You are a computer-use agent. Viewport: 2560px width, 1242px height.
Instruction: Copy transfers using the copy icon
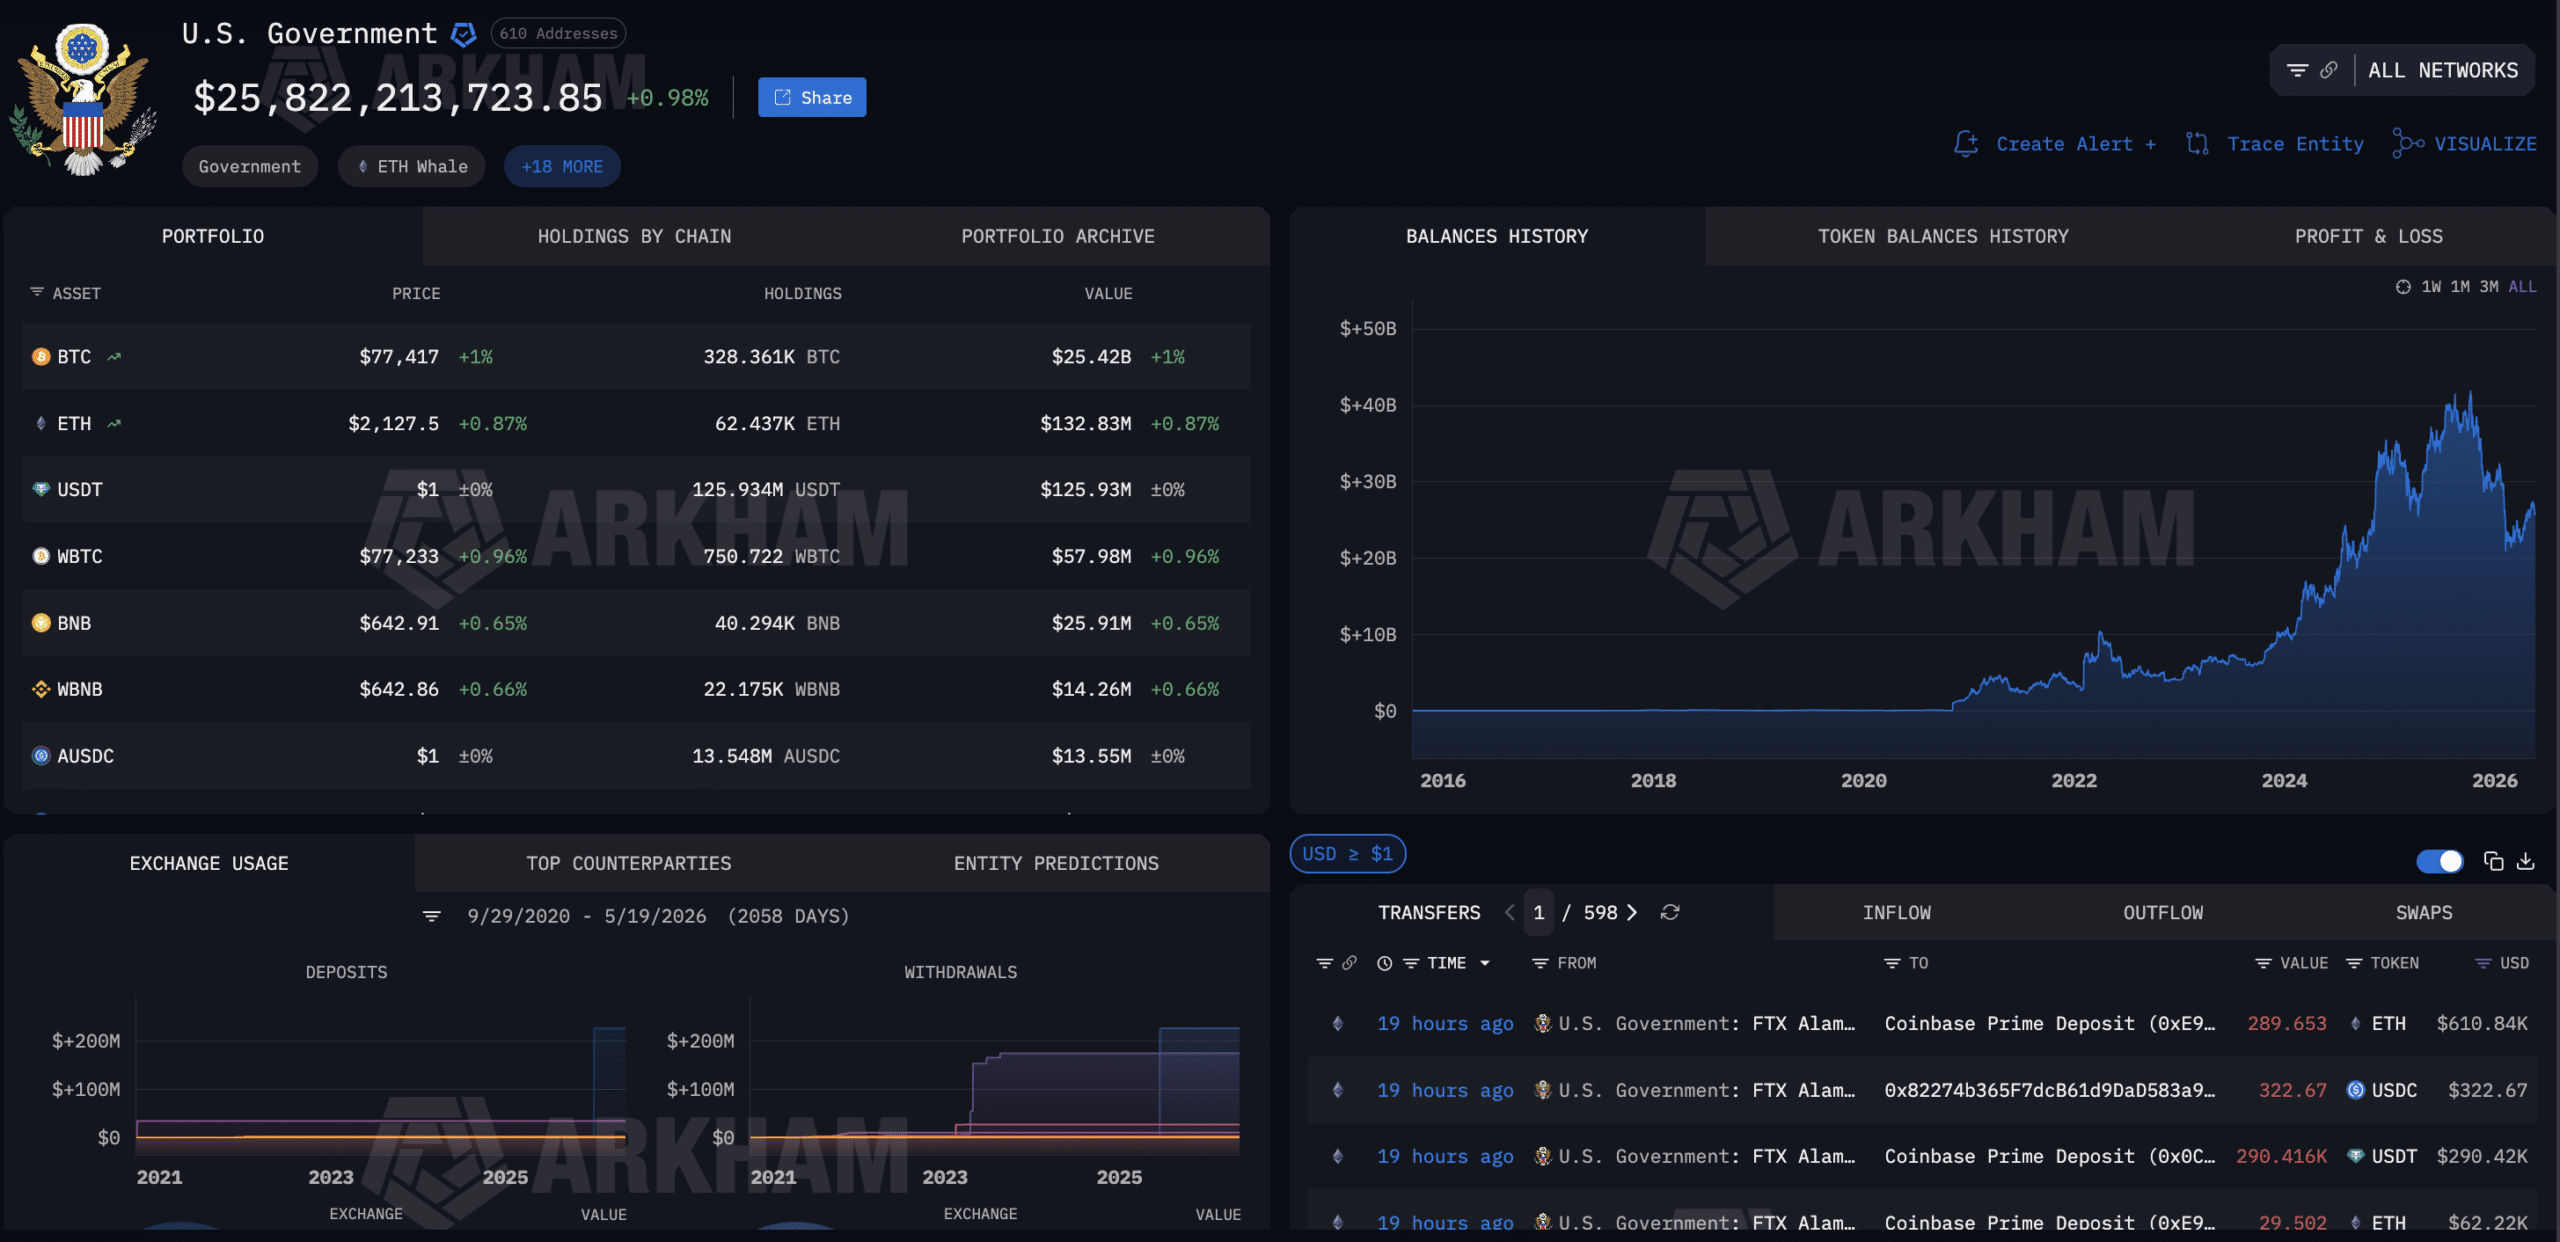(x=2494, y=861)
